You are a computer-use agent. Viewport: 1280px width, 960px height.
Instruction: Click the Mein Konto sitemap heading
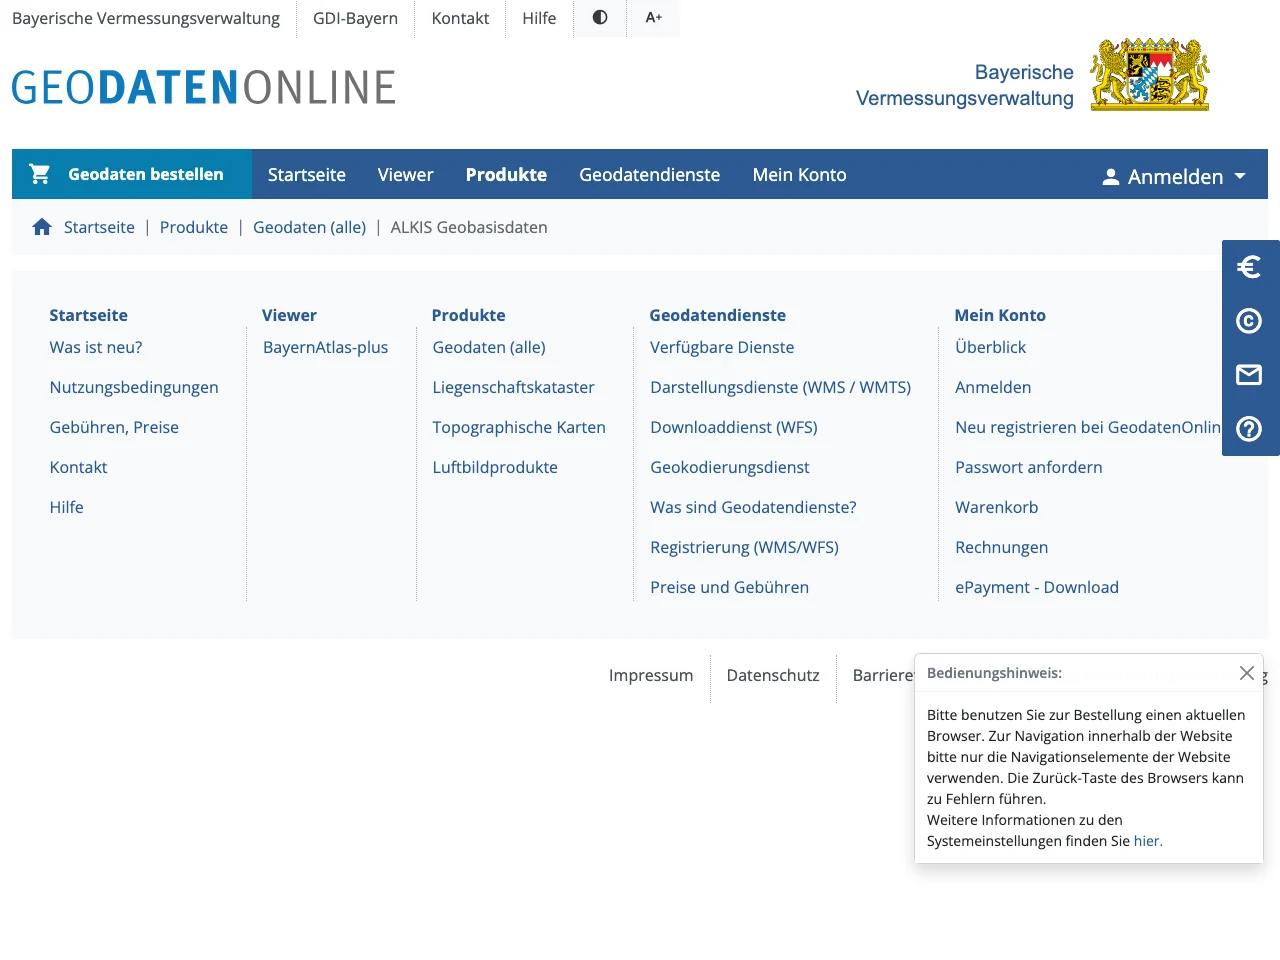click(1000, 315)
